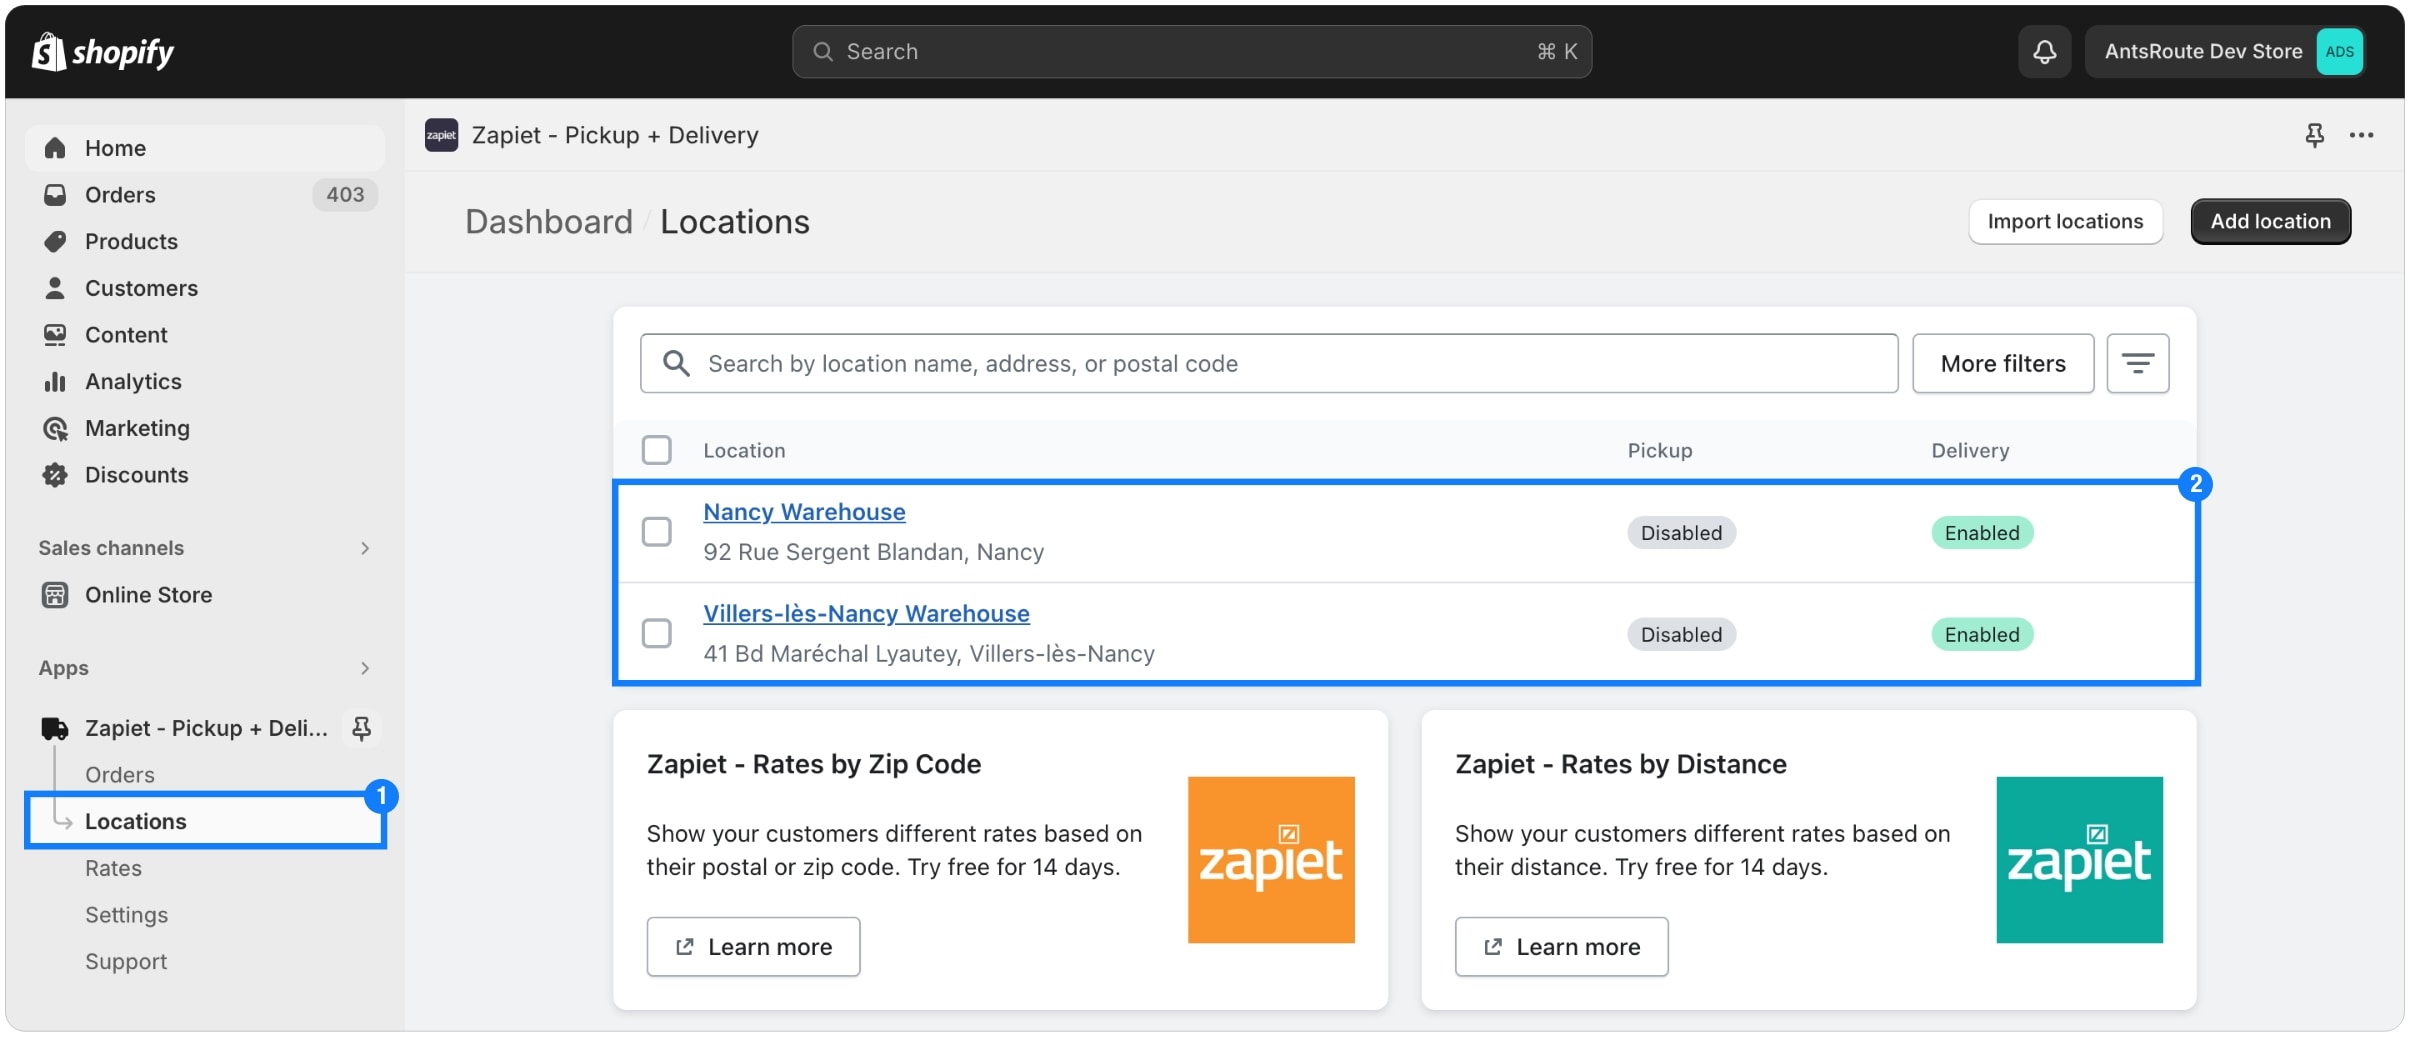Click the teal Zapiet Rates by Distance logo
This screenshot has width=2410, height=1037.
click(x=2079, y=859)
